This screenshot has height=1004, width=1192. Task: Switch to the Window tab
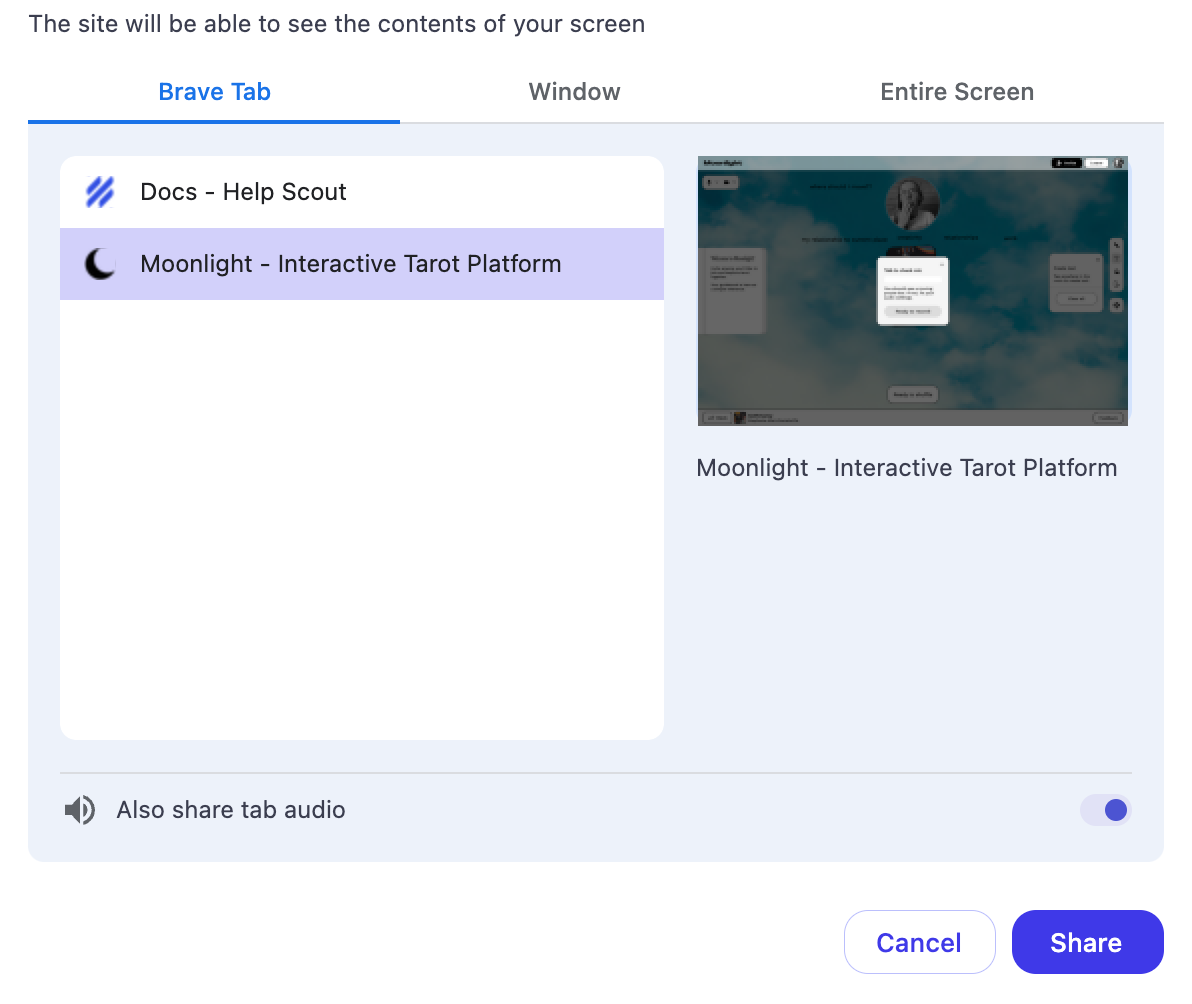tap(575, 92)
